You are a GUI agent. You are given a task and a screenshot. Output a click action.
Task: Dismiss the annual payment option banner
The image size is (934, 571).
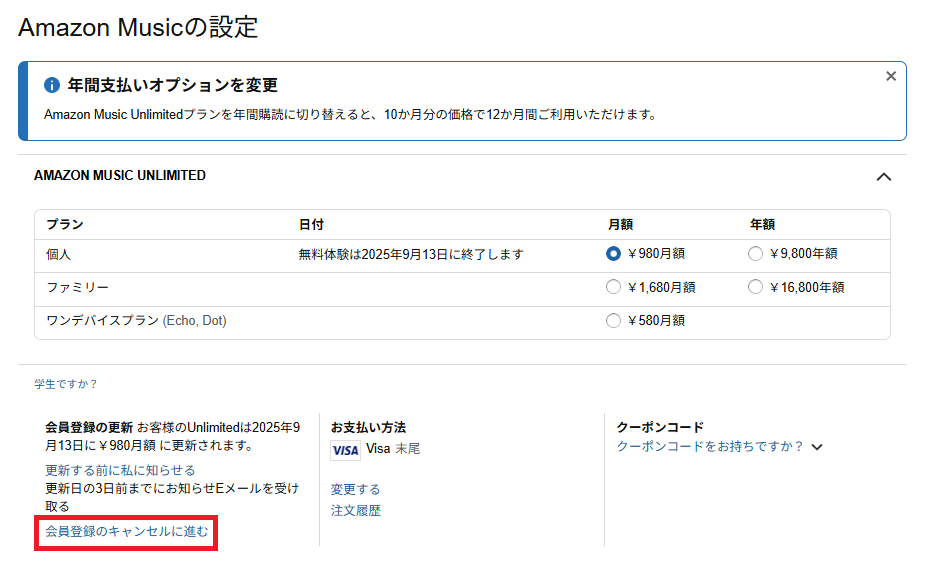(891, 76)
